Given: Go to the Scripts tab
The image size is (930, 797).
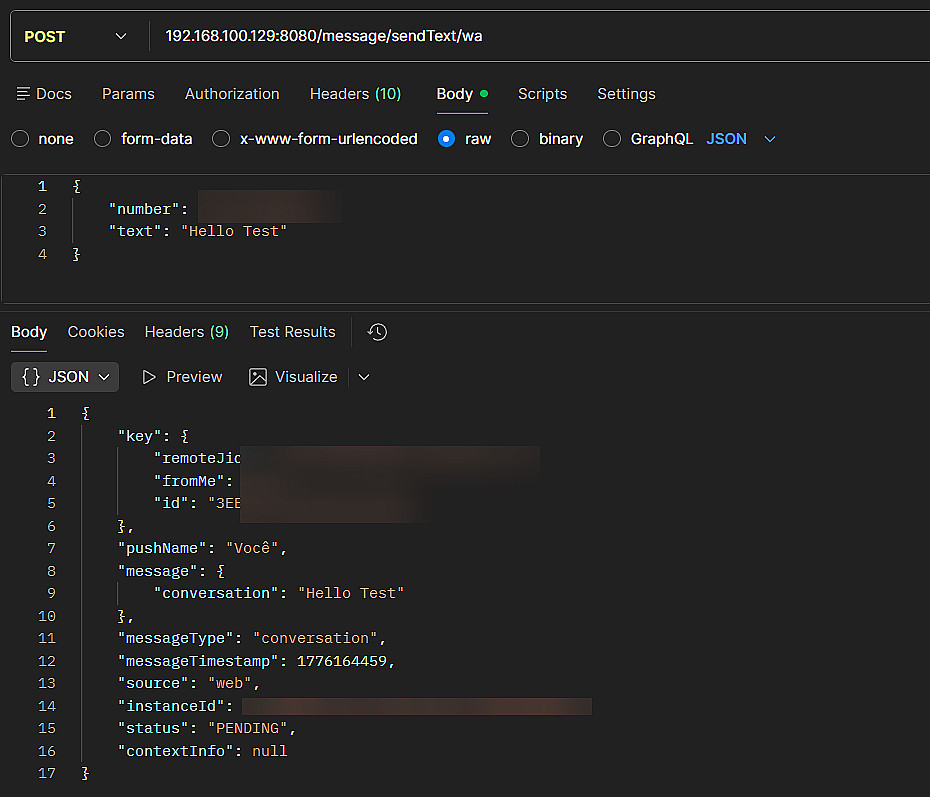Looking at the screenshot, I should [x=542, y=94].
